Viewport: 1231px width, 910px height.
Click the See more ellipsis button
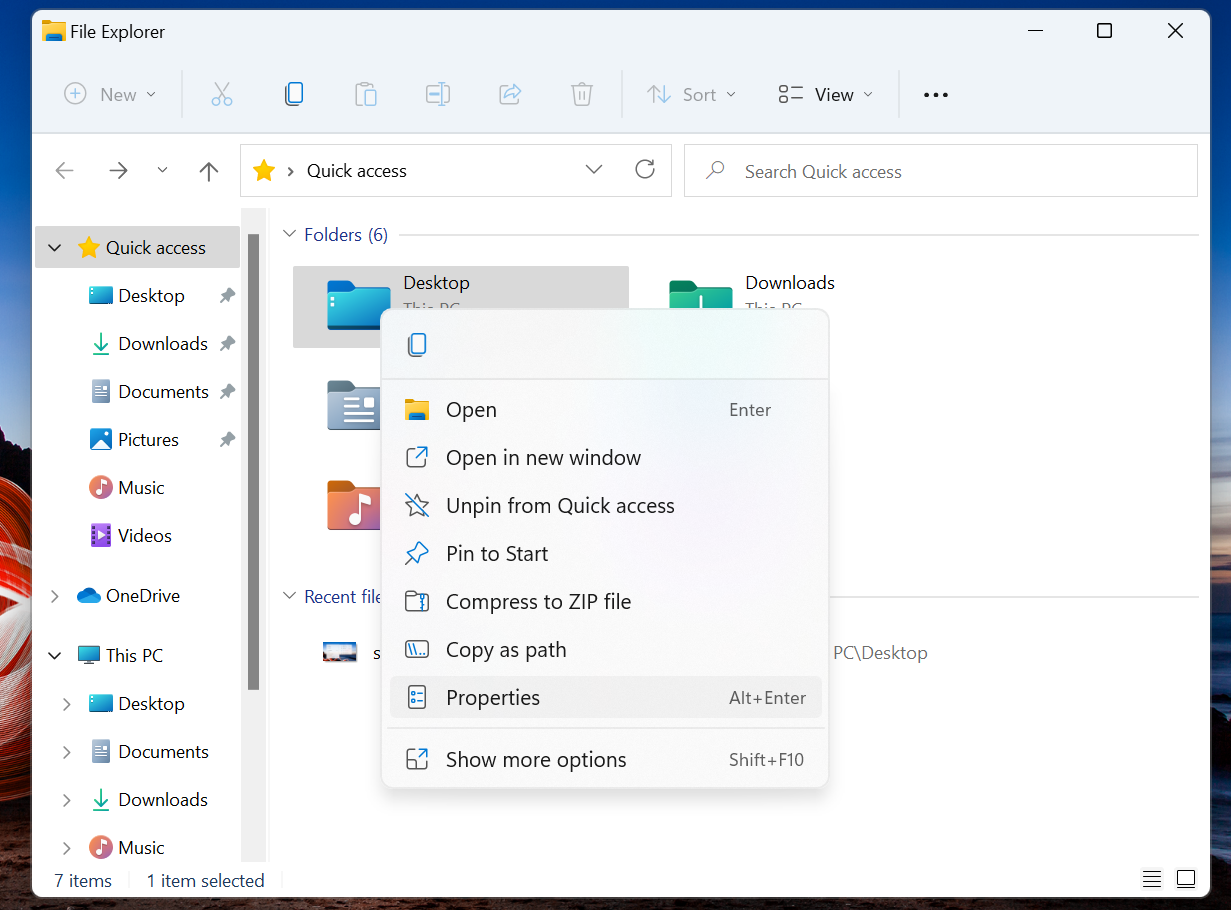click(x=935, y=94)
